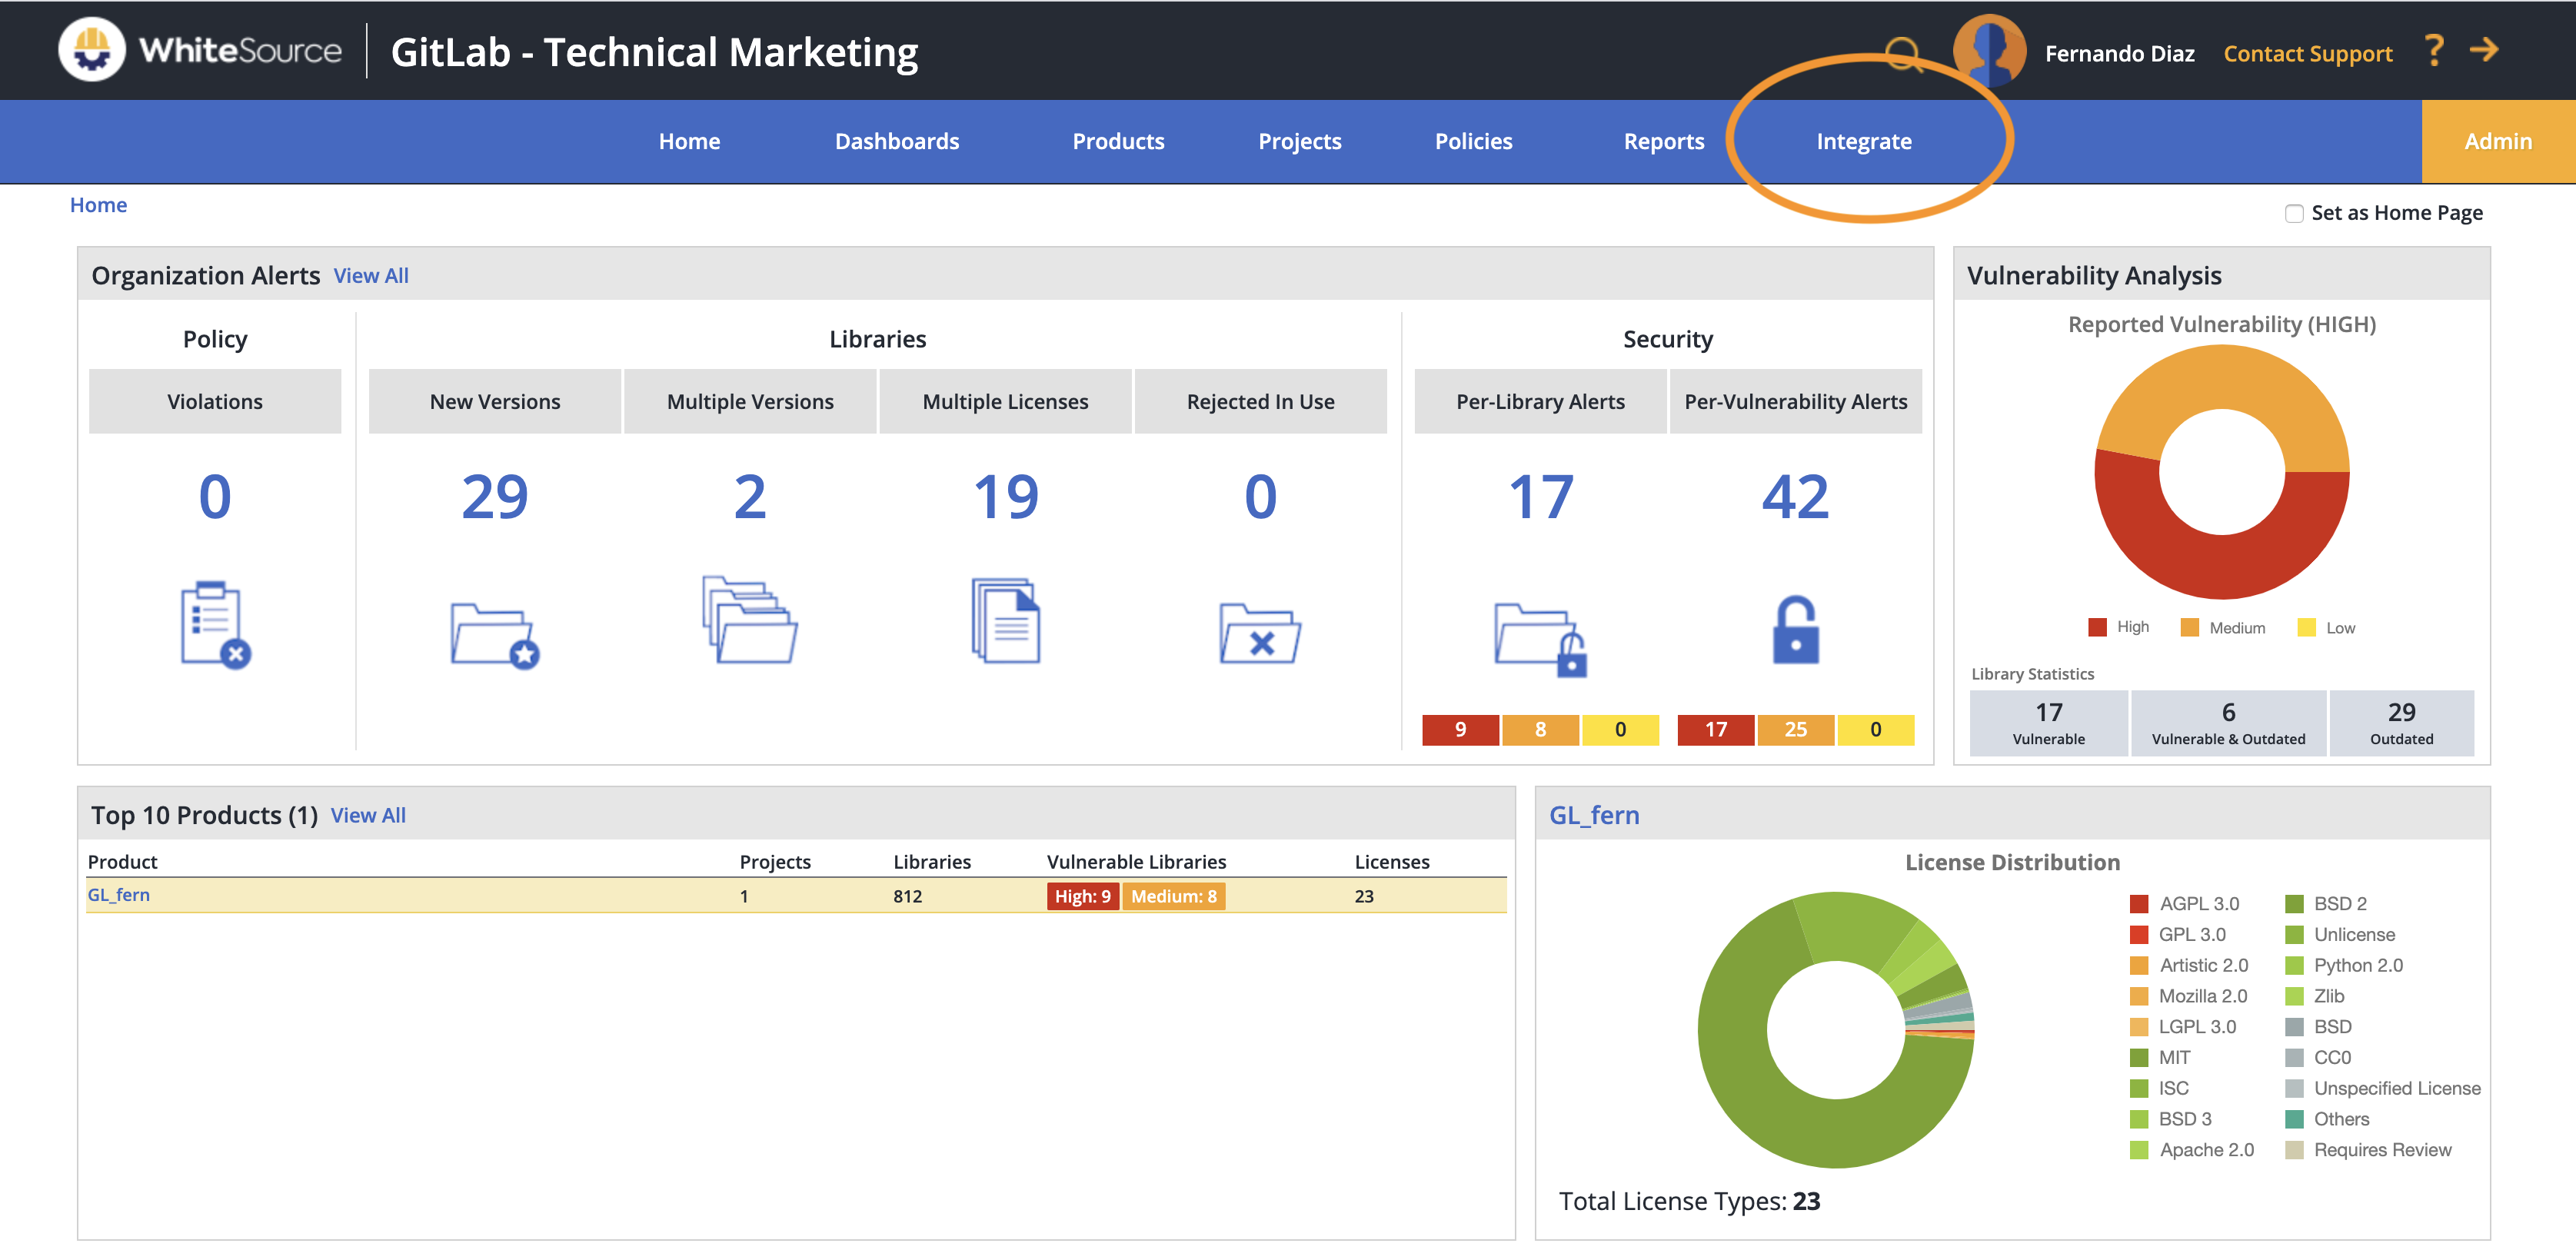Click the Per-Library Alerts locked folder icon

[x=1540, y=639]
